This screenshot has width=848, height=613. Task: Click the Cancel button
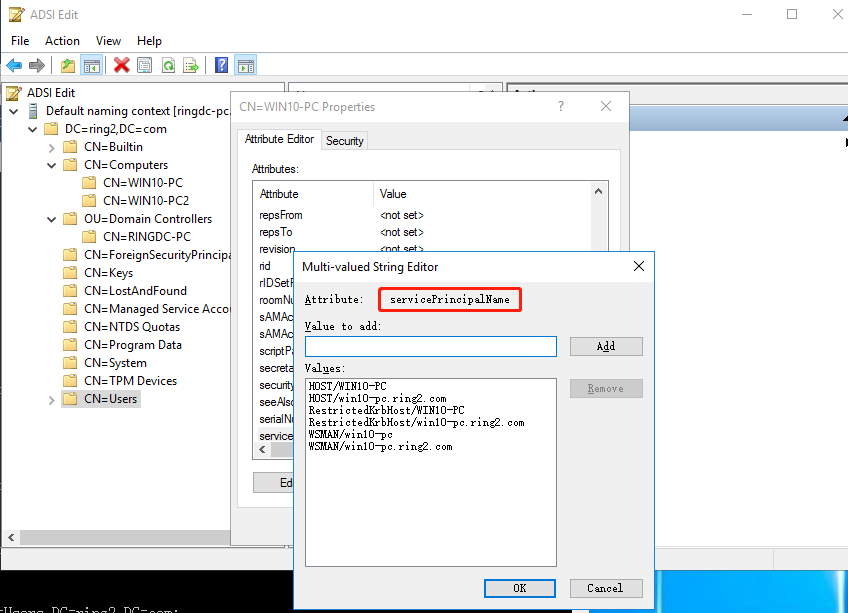point(606,588)
